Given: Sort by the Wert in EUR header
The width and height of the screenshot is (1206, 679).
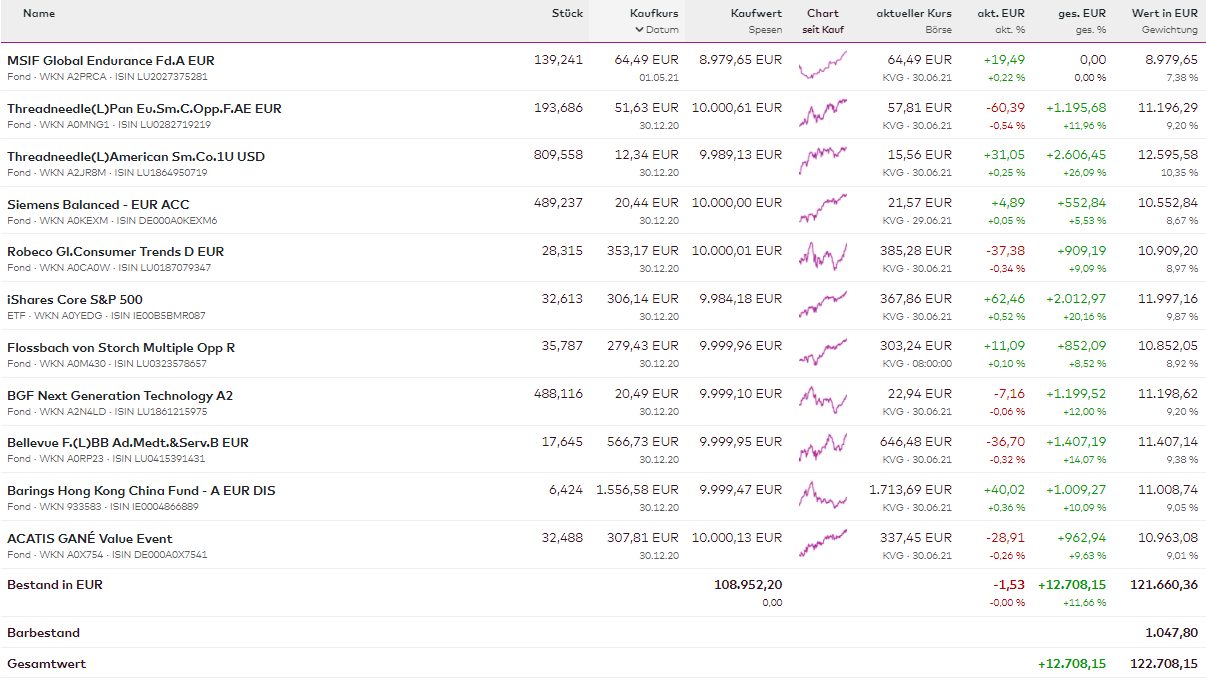Looking at the screenshot, I should 1164,14.
